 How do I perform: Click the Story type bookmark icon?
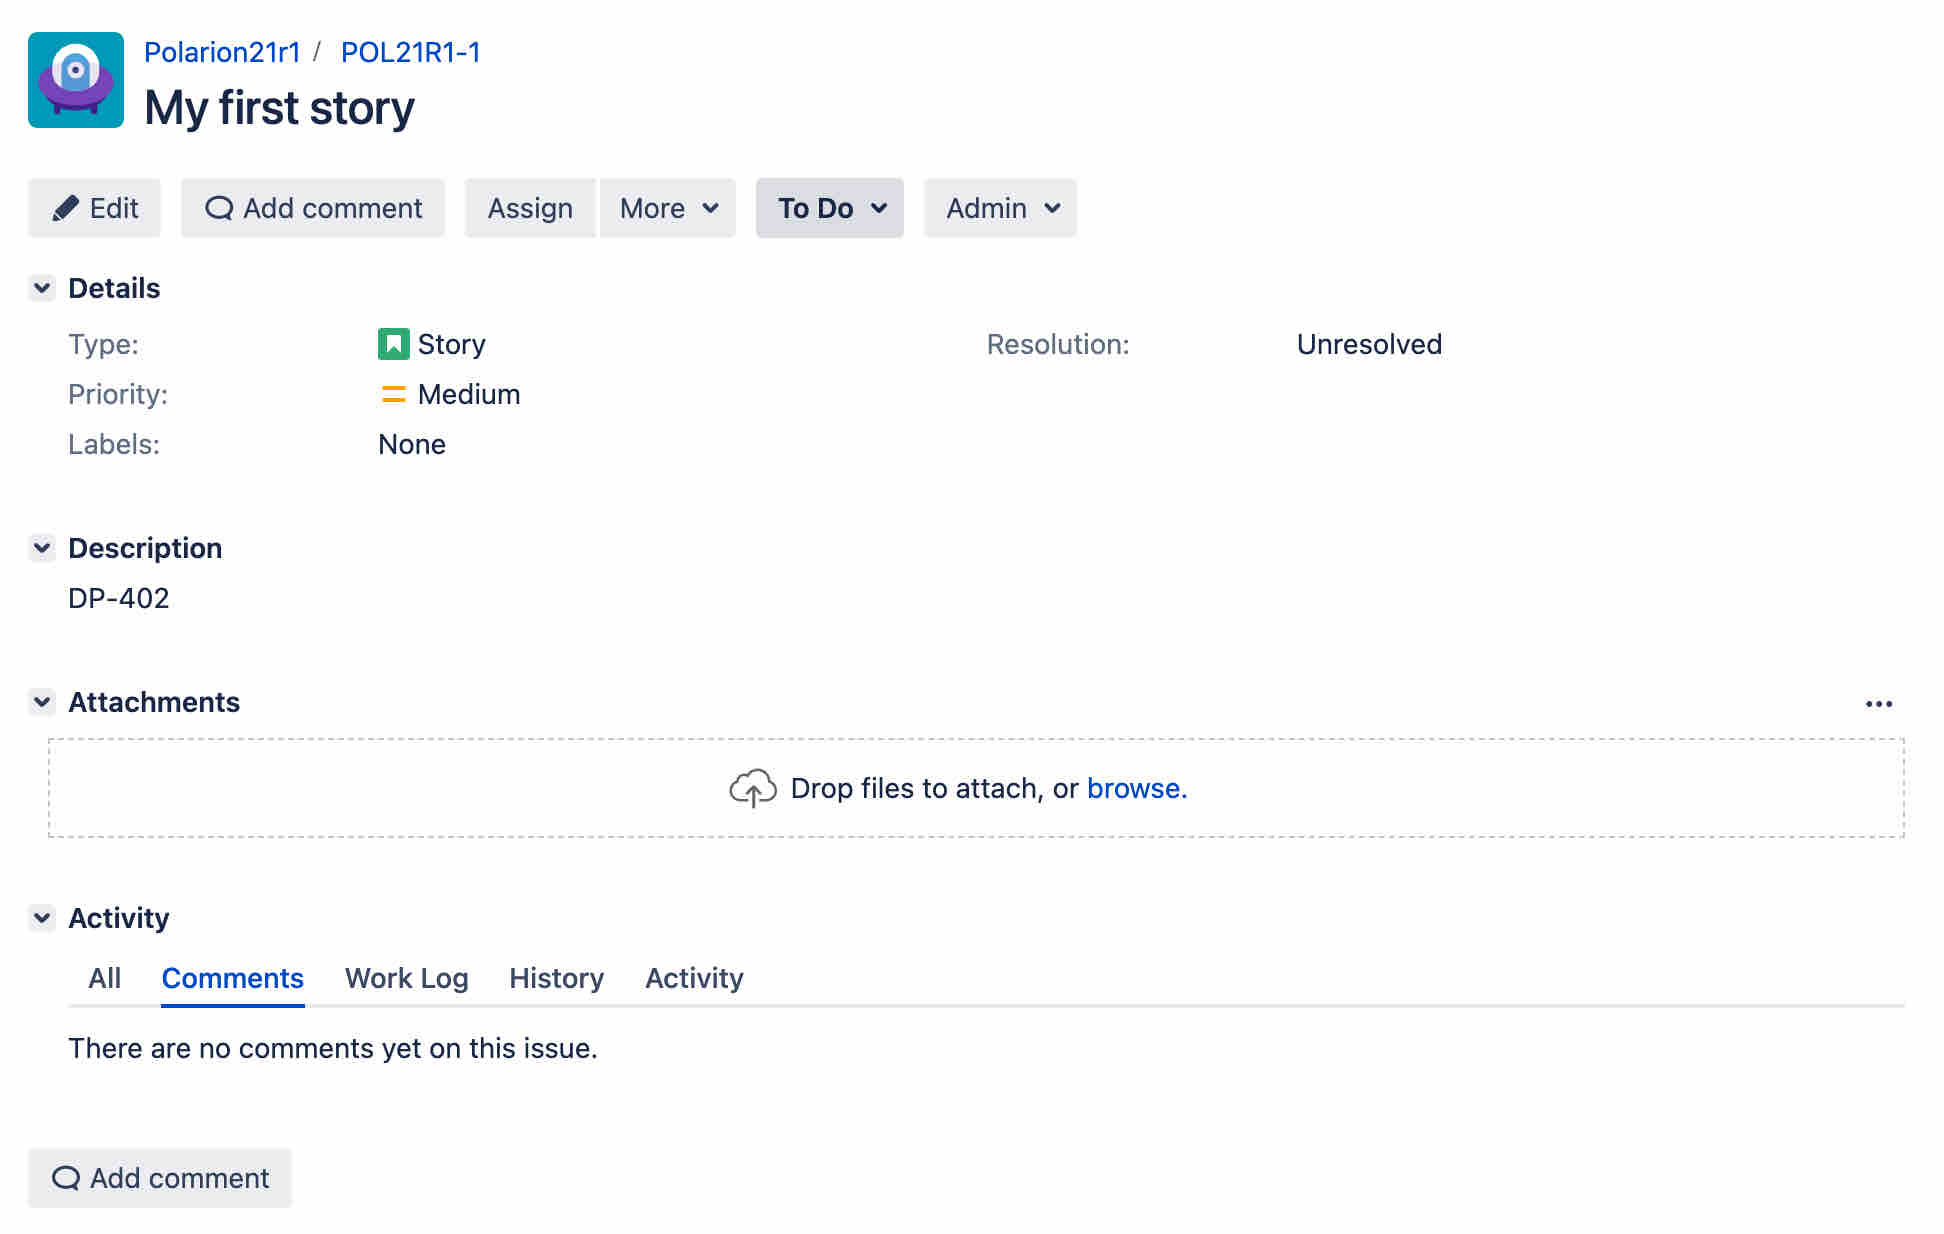[x=393, y=344]
